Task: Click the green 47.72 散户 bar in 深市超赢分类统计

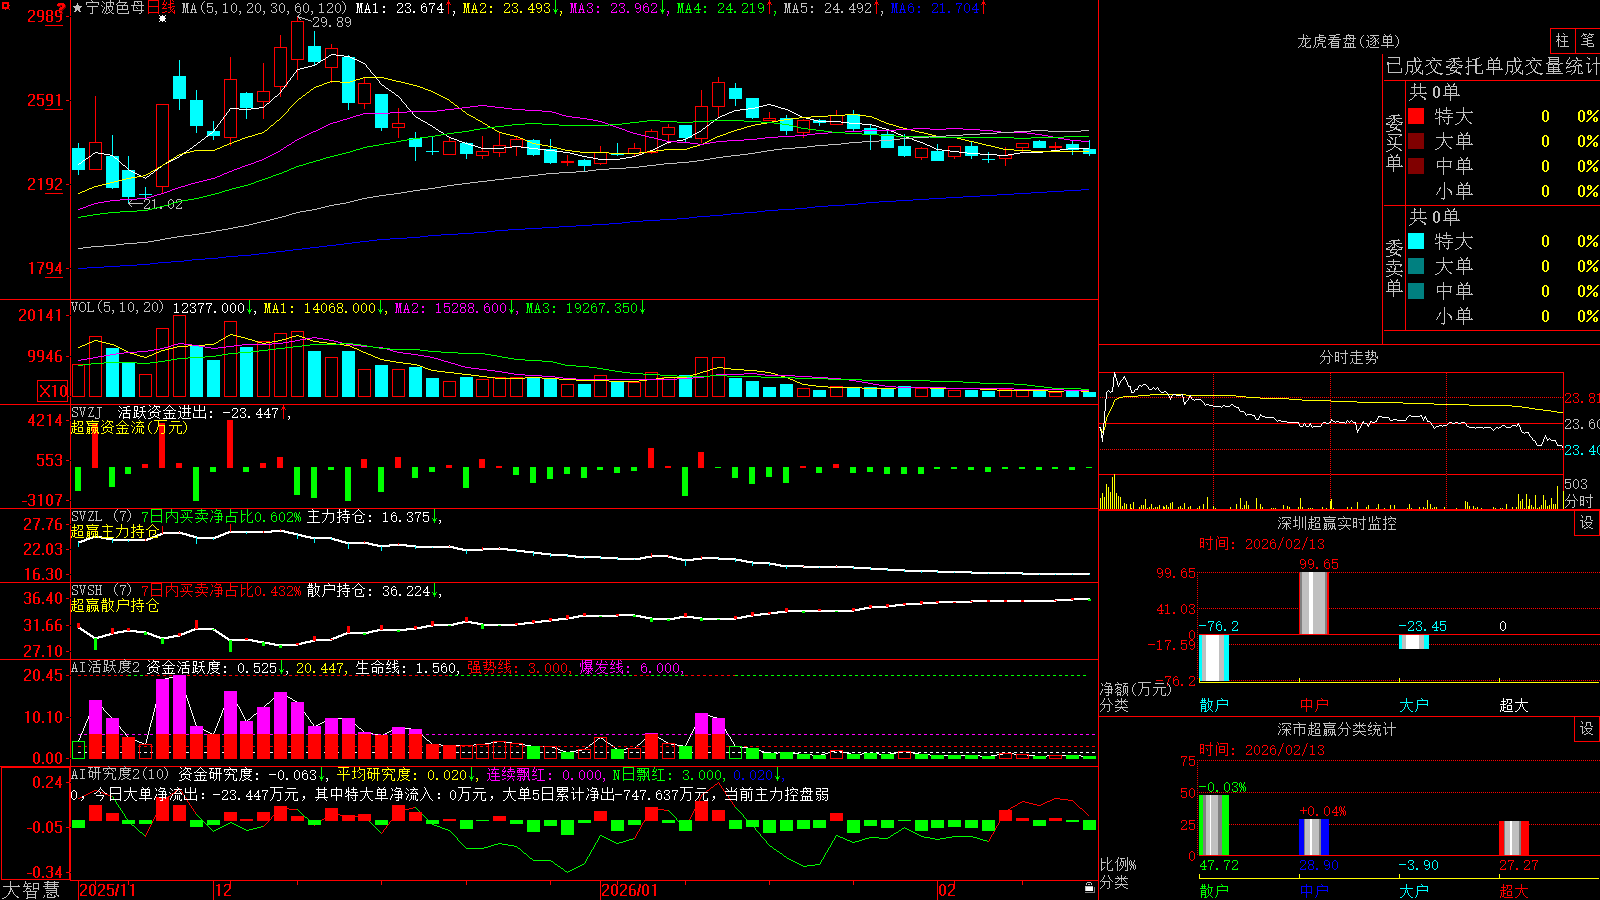Action: tap(1214, 825)
